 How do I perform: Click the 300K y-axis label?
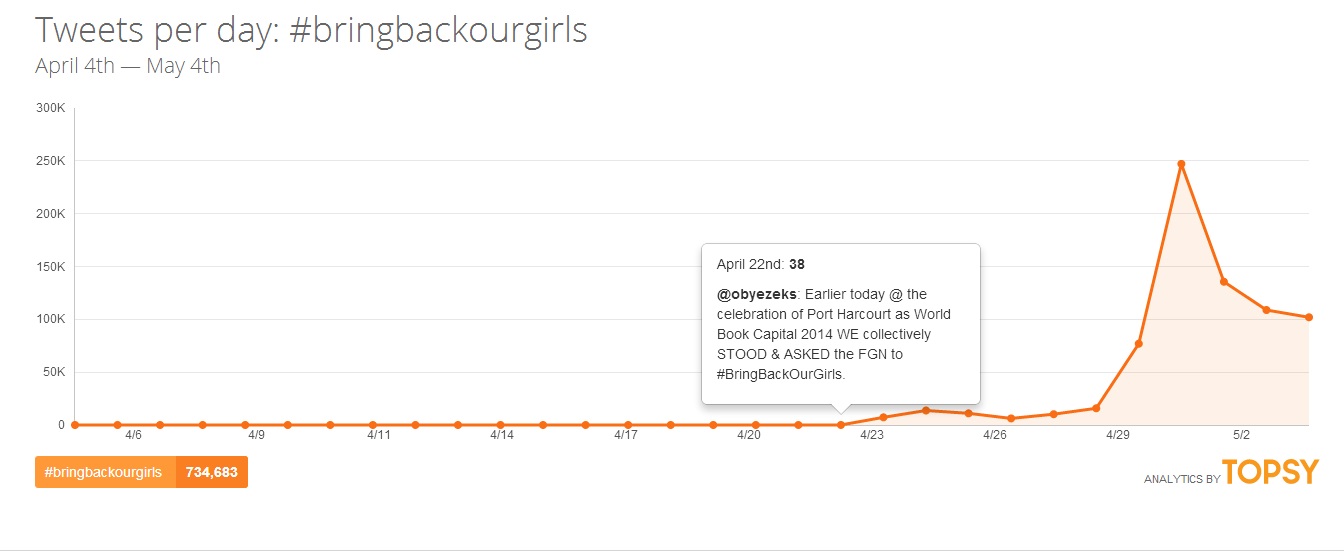click(49, 108)
